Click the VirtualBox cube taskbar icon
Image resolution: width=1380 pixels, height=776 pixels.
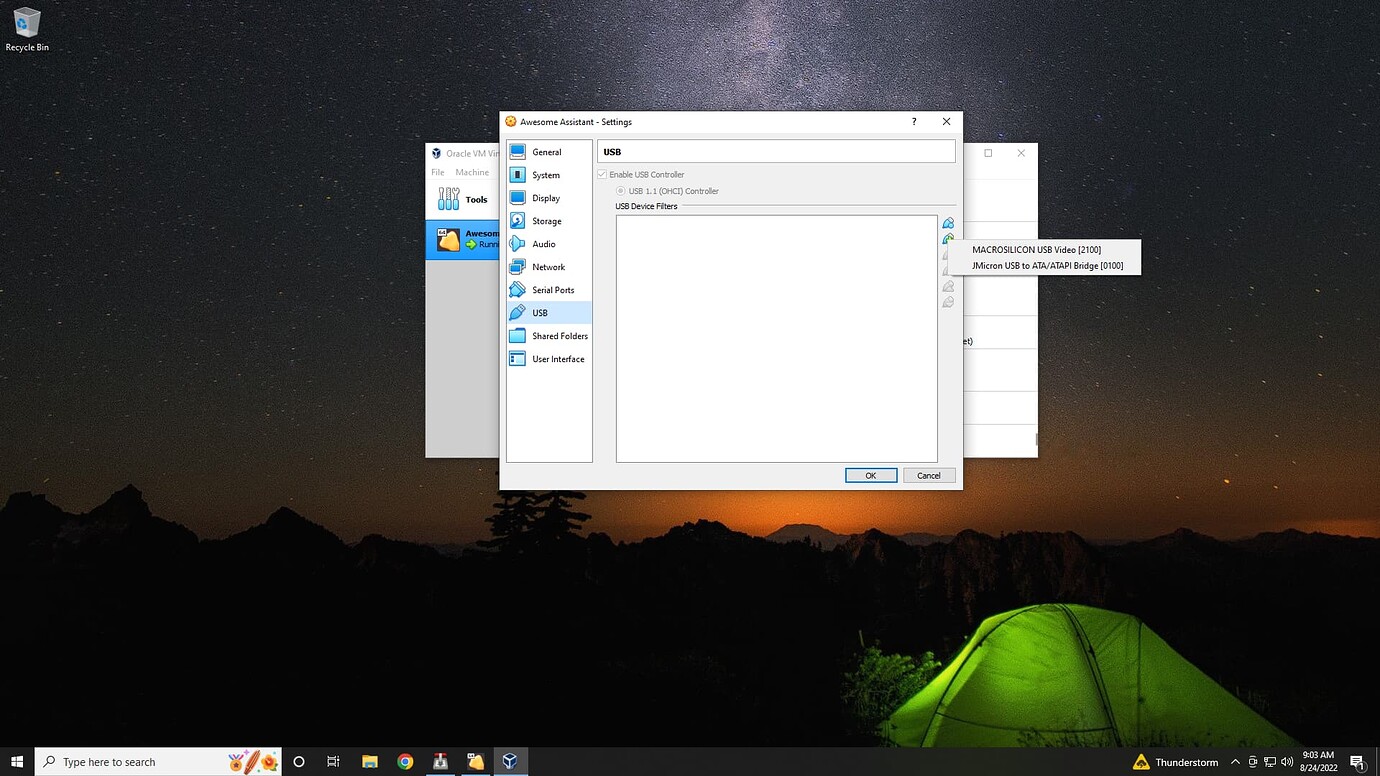(510, 762)
